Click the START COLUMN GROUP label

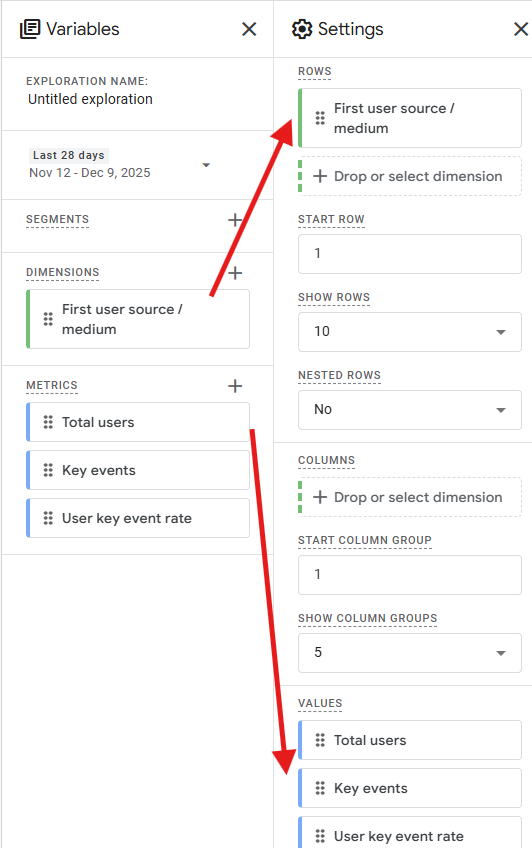365,540
